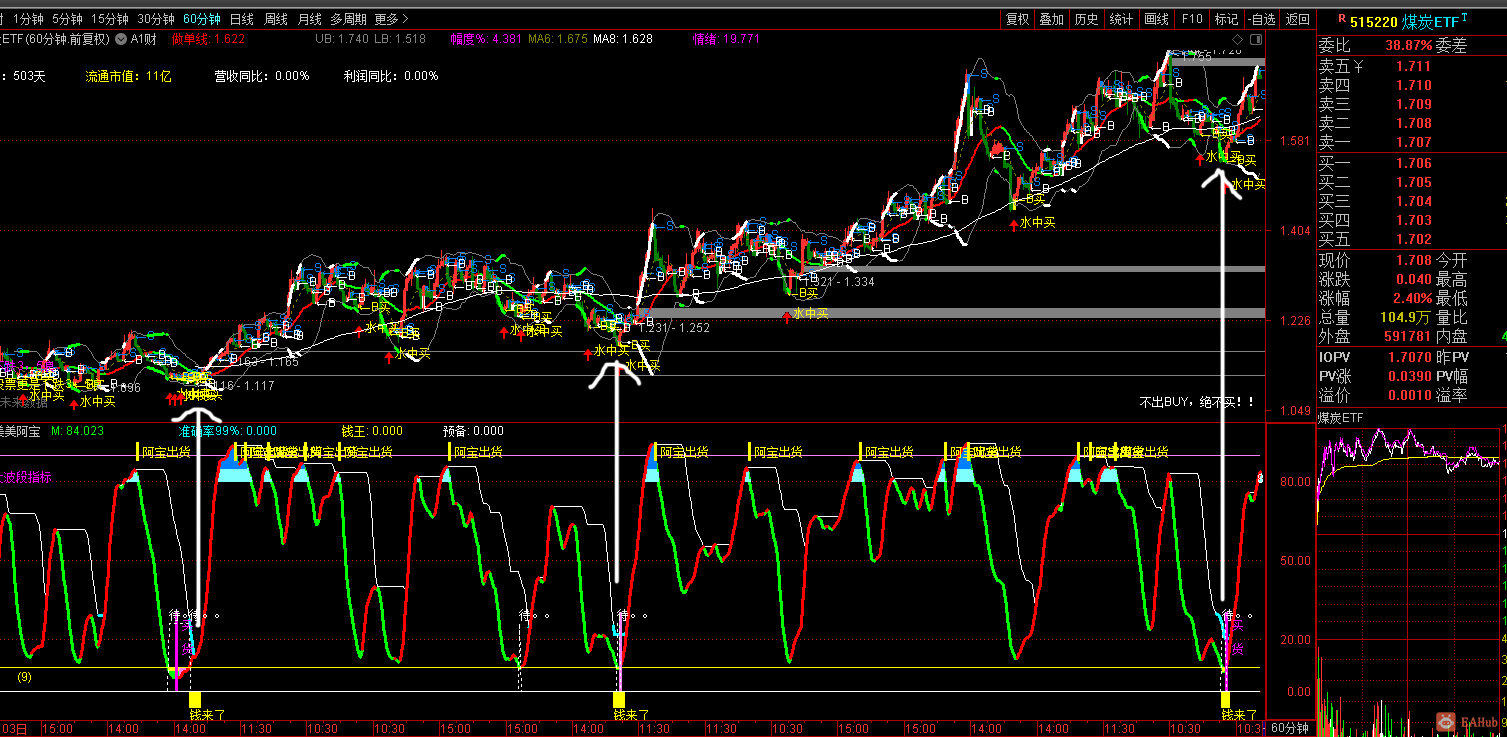1507x737 pixels.
Task: Click the 外盘 591781 value
Action: (1407, 337)
